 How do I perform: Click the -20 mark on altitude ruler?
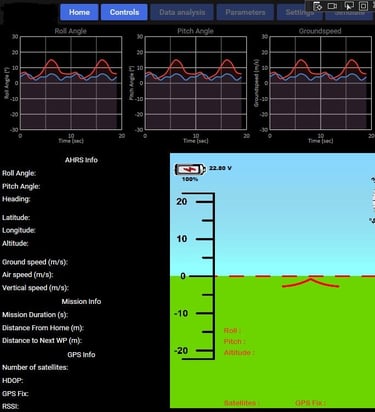click(181, 351)
